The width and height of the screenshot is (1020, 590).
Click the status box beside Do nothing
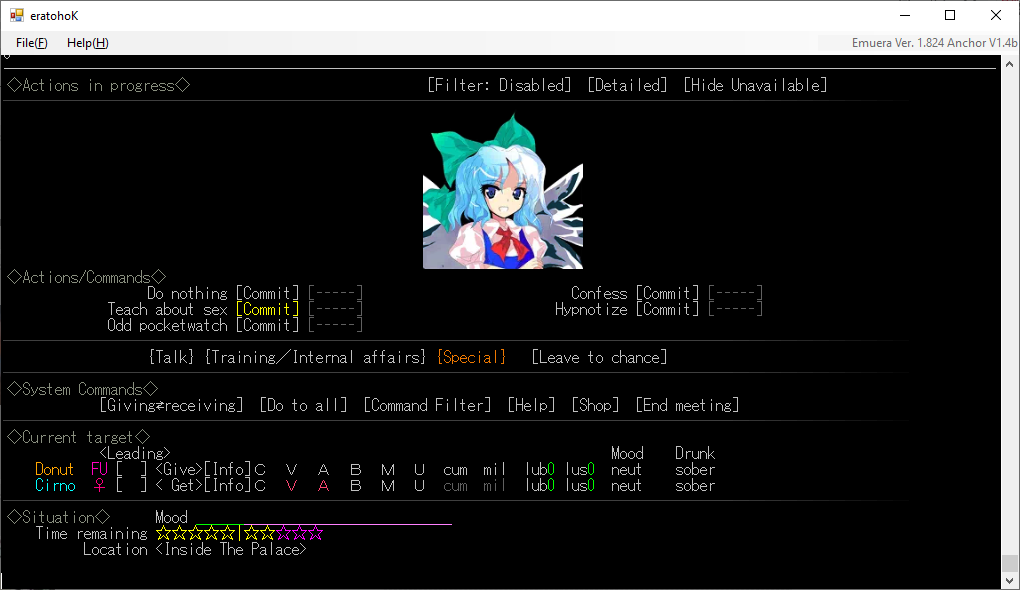(336, 293)
